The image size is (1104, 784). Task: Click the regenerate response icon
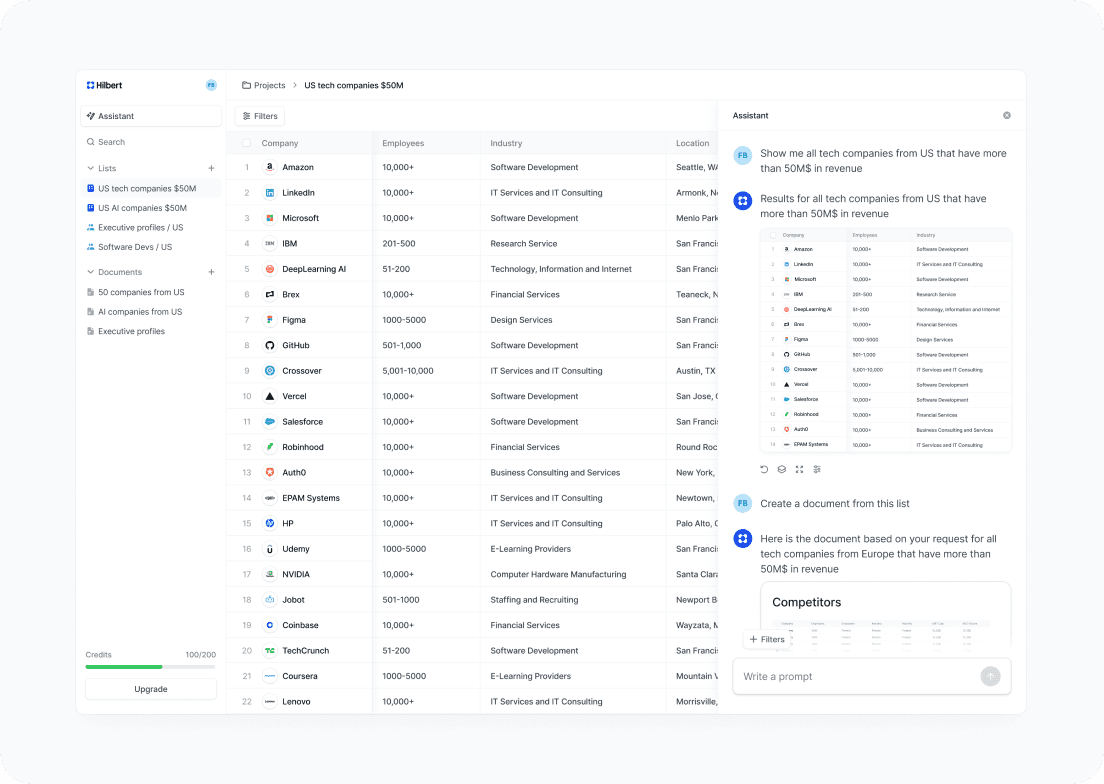pyautogui.click(x=764, y=469)
